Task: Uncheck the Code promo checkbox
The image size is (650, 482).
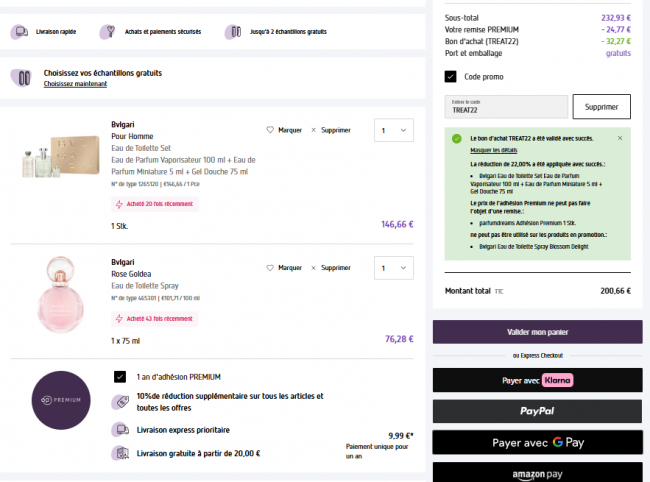Action: pyautogui.click(x=451, y=76)
